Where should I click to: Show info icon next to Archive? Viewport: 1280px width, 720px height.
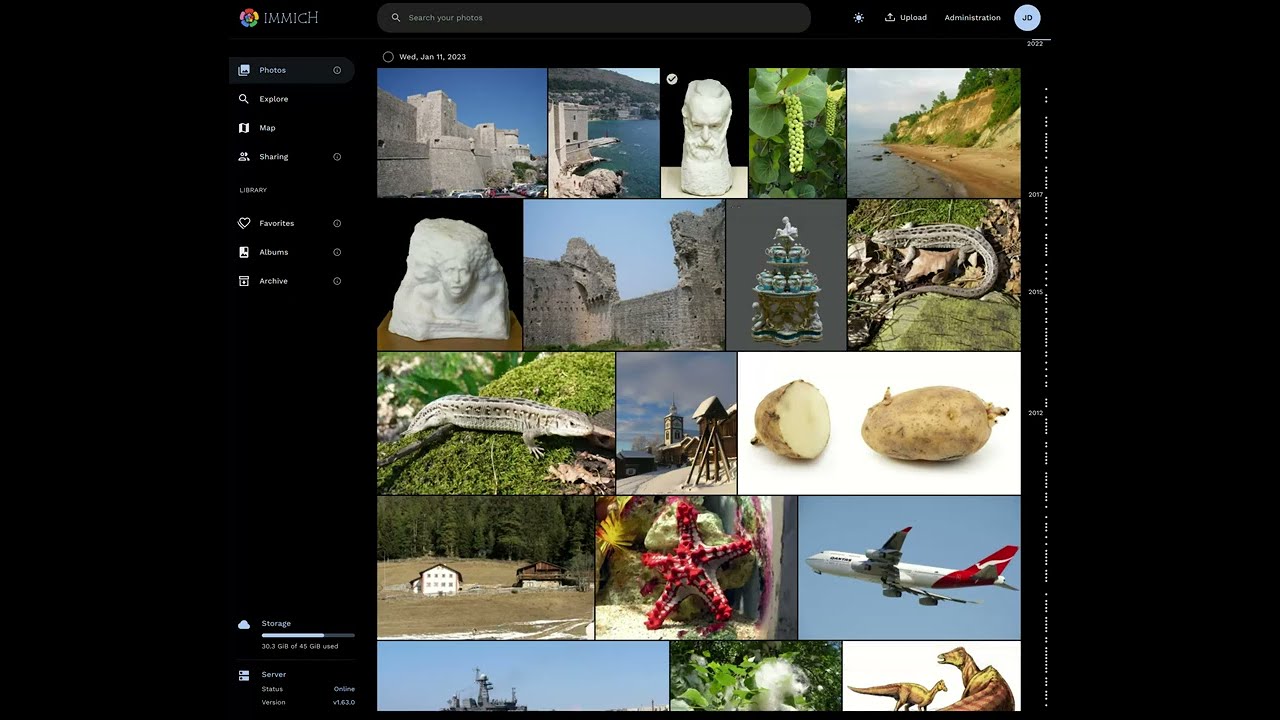coord(337,281)
